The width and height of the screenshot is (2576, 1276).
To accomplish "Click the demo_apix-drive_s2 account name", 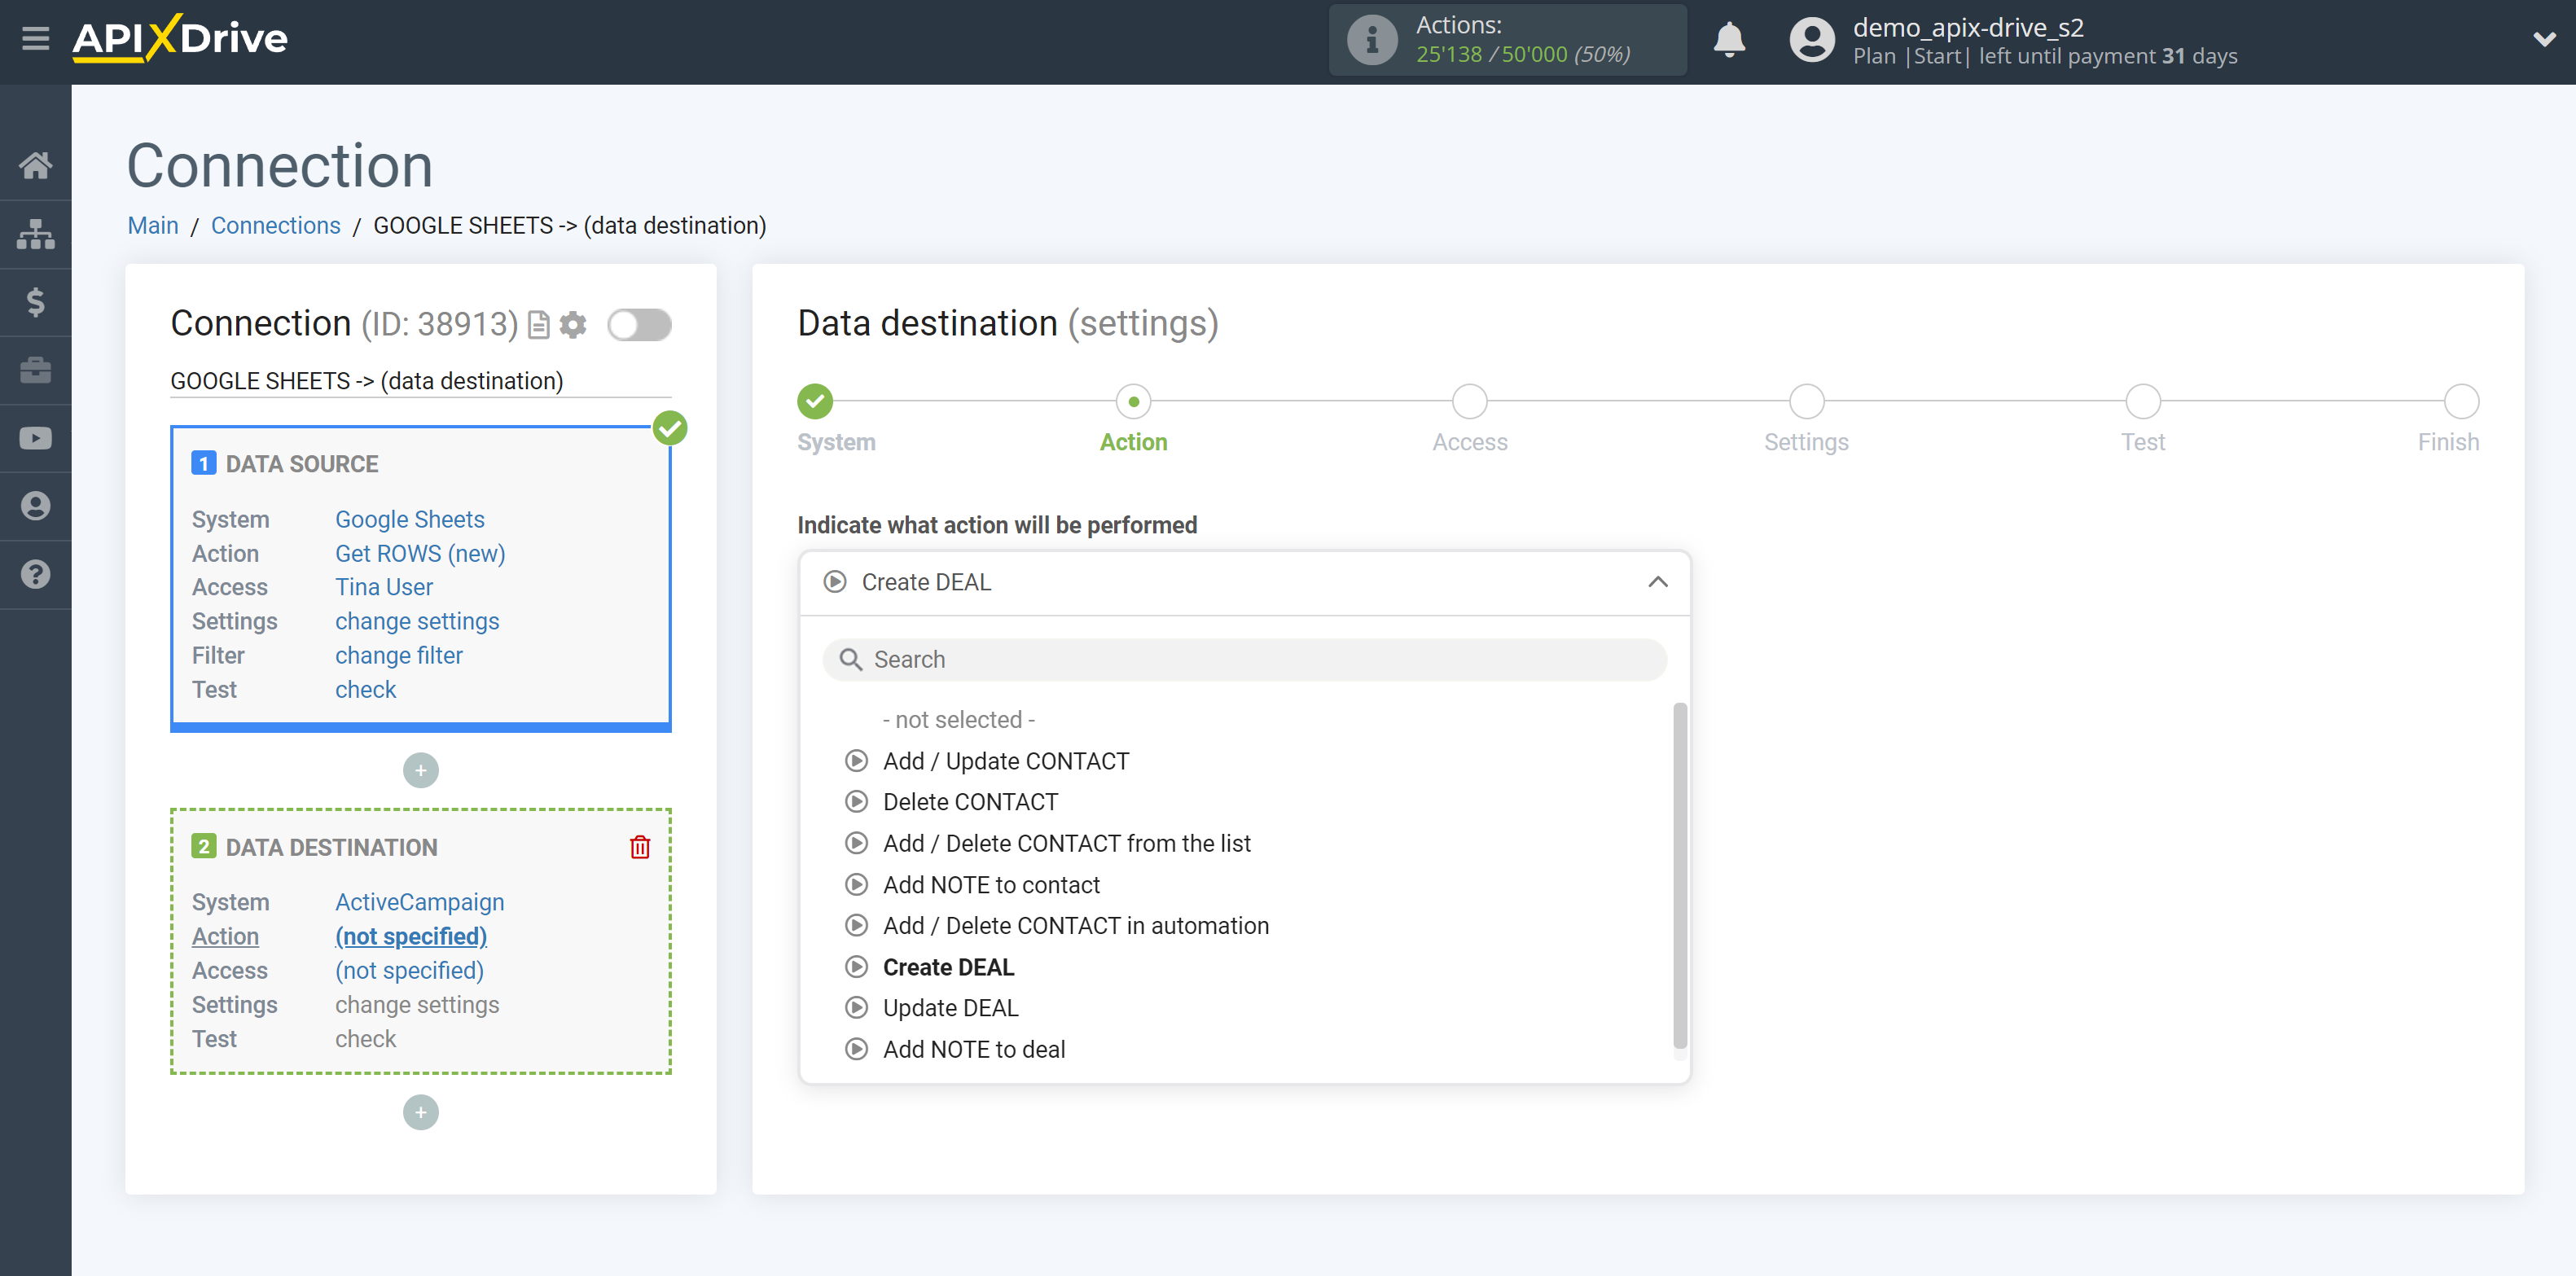I will [x=1968, y=27].
